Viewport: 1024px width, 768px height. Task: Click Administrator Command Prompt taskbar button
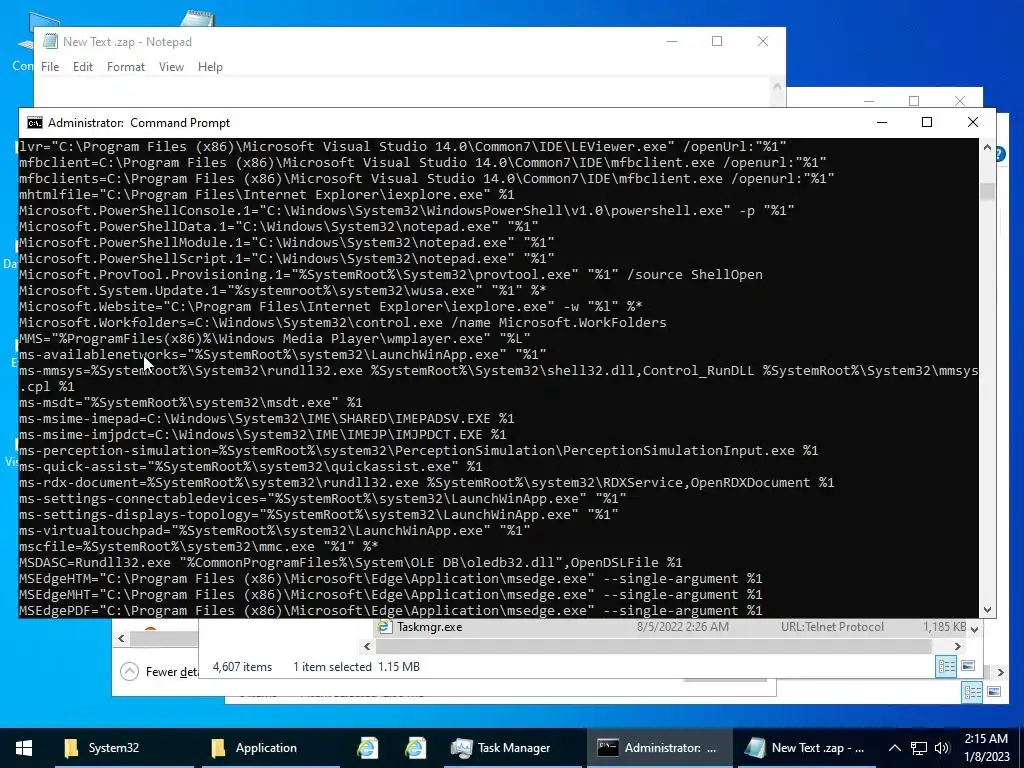pyautogui.click(x=658, y=748)
